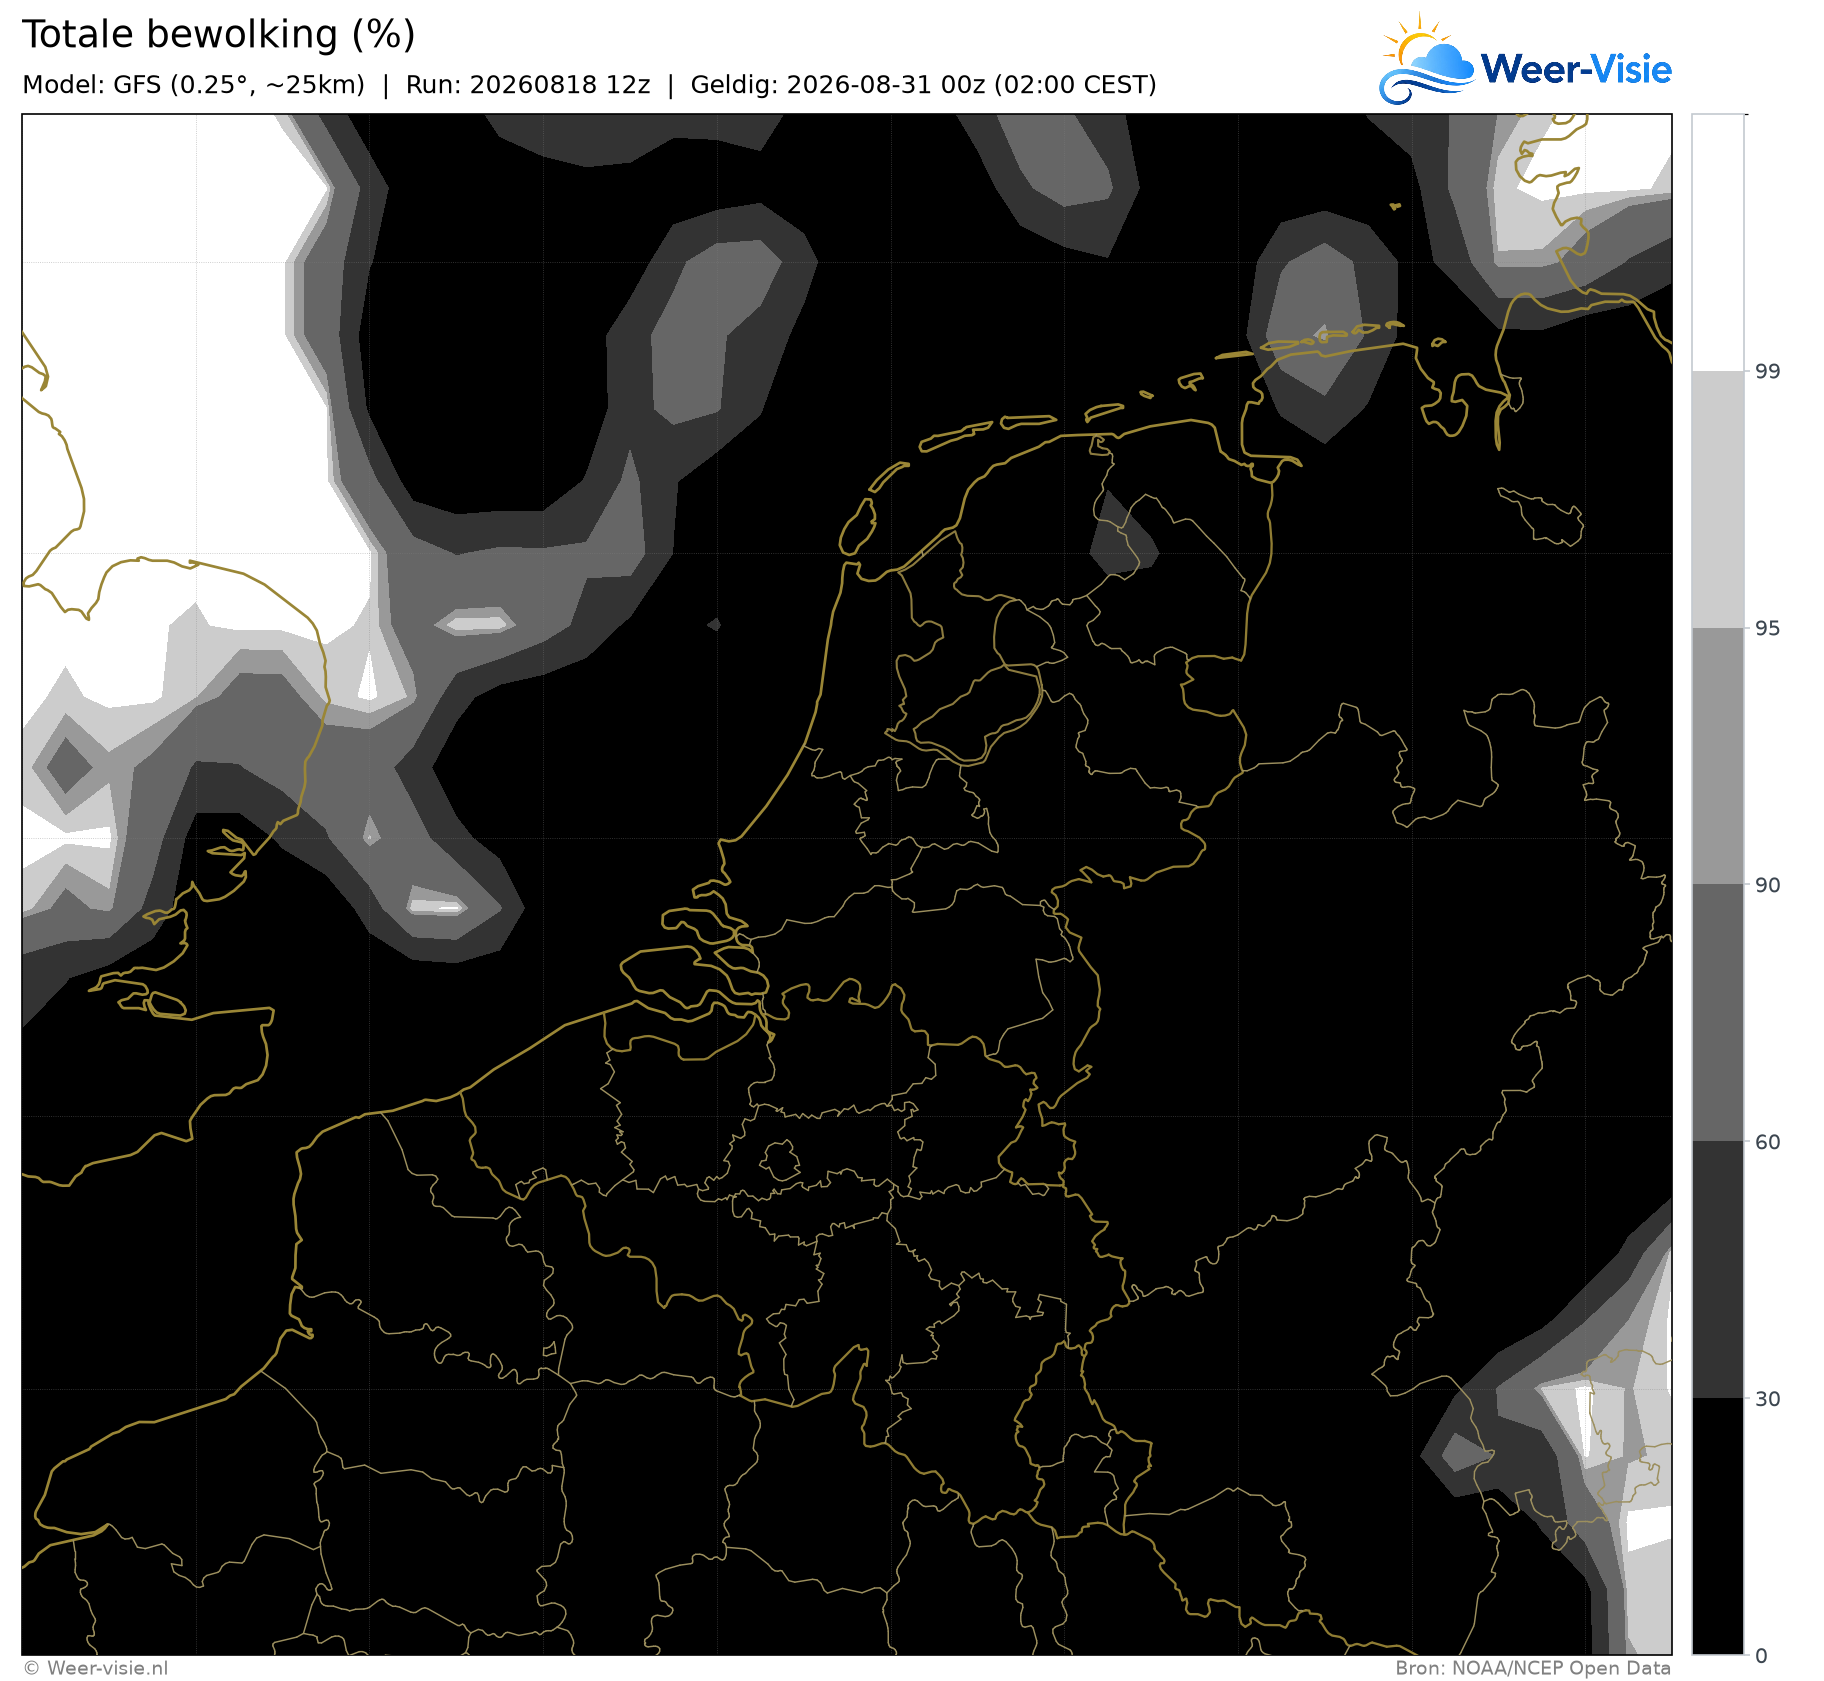Select the 90-95 gray colorbar segment
This screenshot has width=1824, height=1681.
pos(1718,756)
